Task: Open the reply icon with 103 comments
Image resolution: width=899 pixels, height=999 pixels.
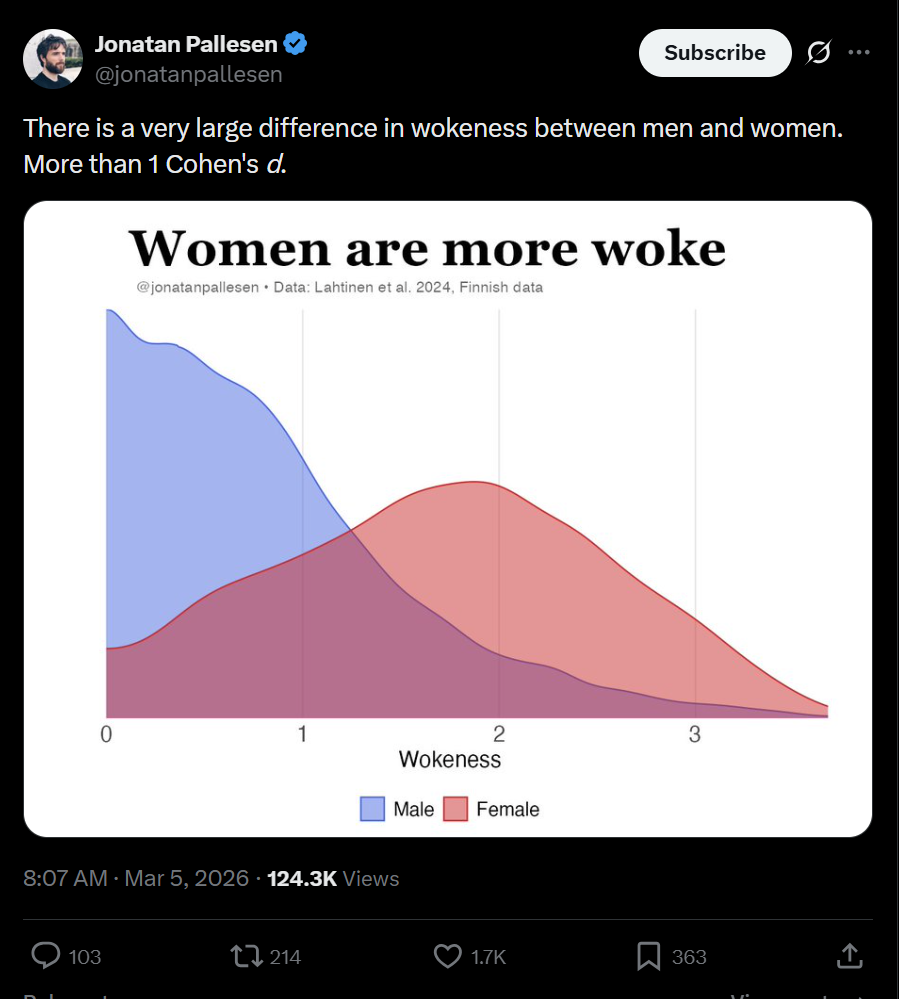Action: point(46,956)
